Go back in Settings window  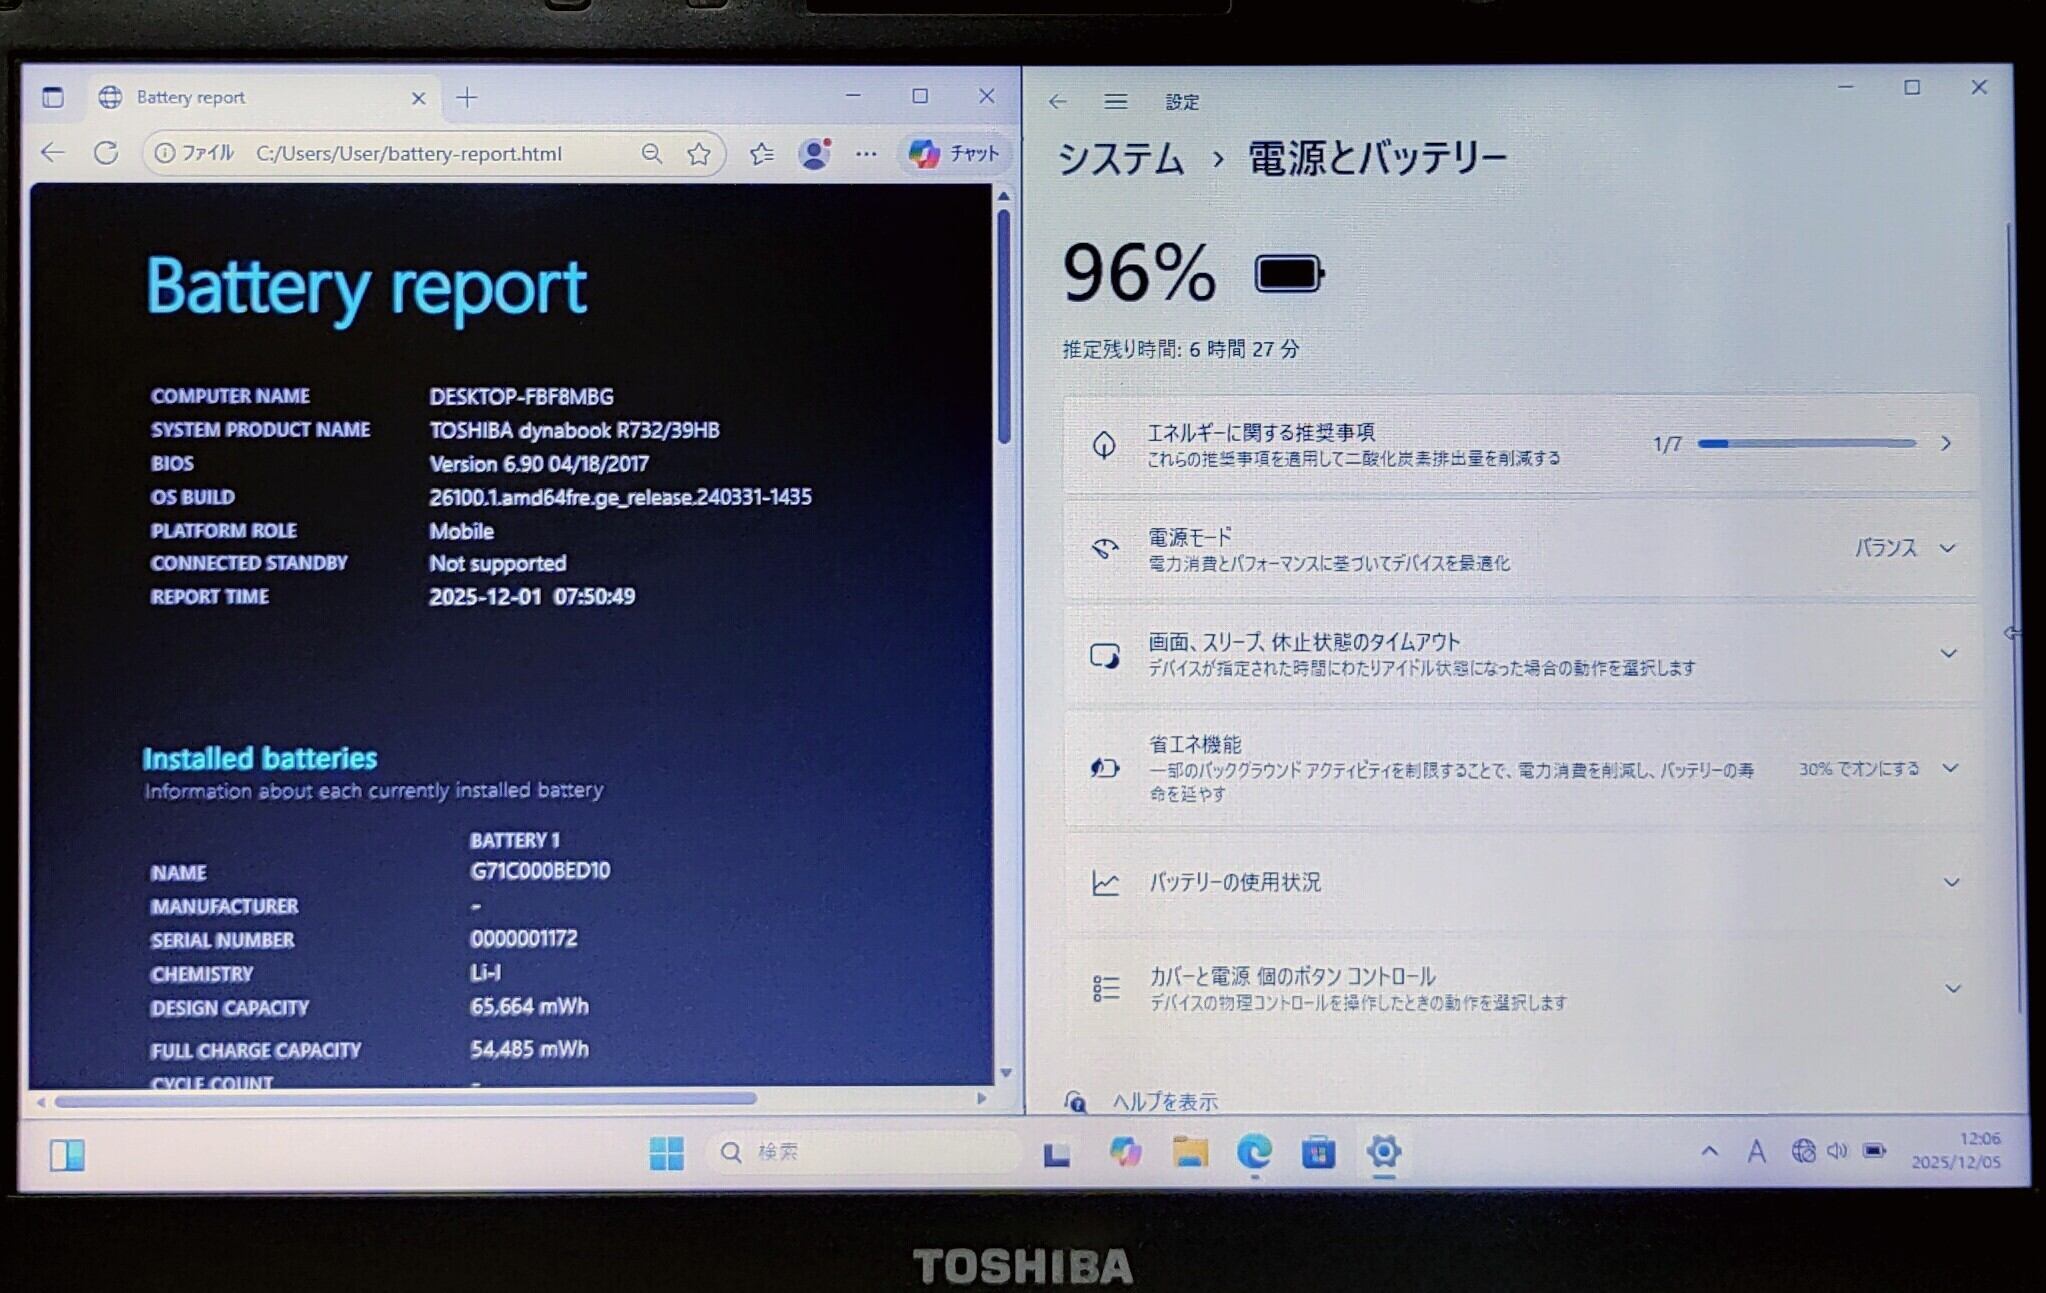1058,101
